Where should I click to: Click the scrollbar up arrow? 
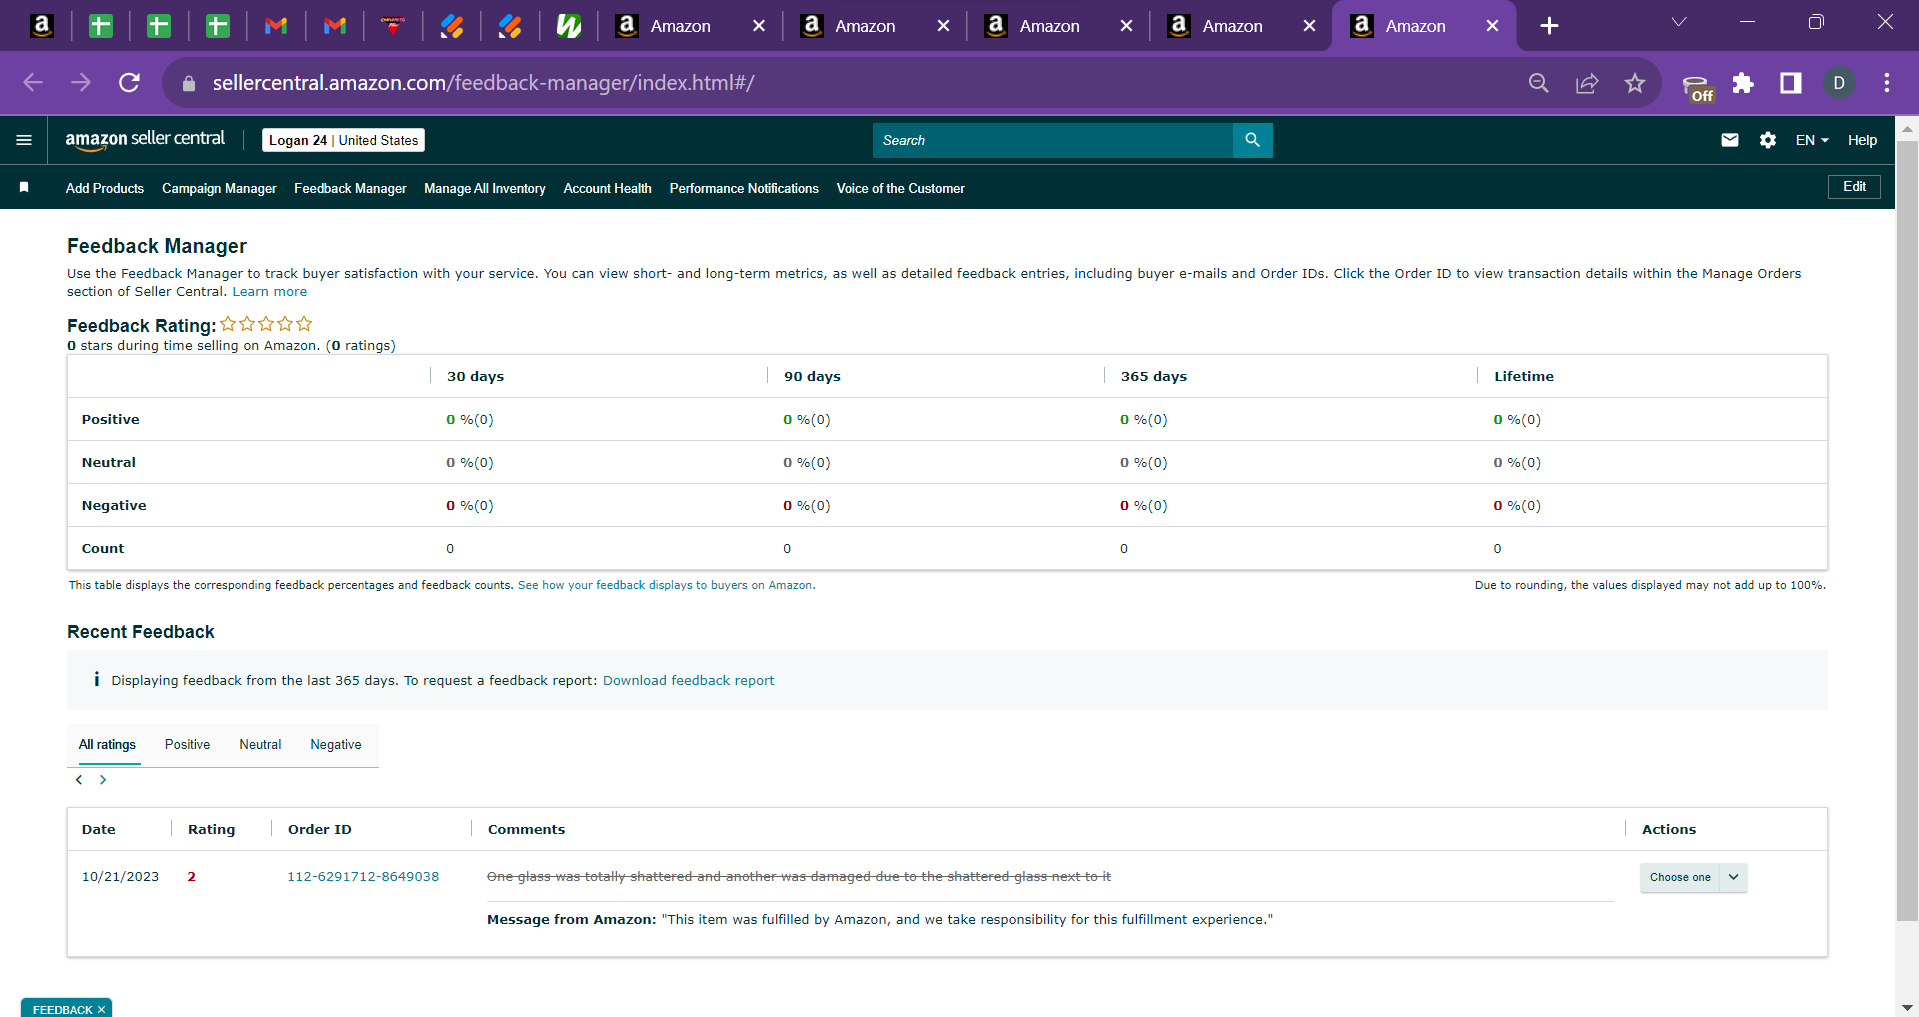(x=1907, y=129)
